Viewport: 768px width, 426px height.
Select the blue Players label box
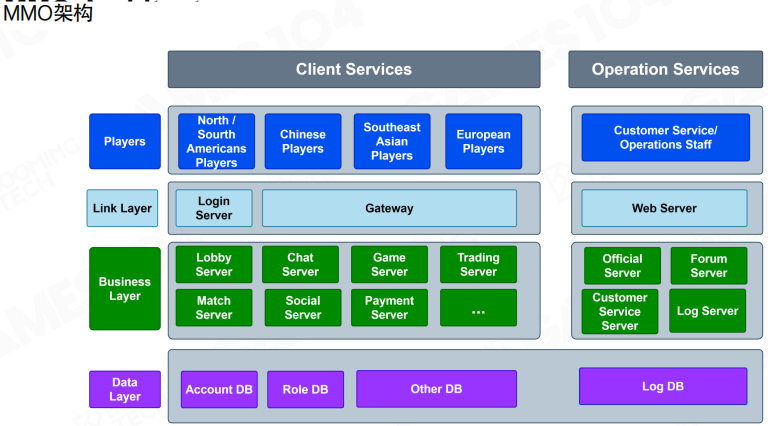coord(124,141)
